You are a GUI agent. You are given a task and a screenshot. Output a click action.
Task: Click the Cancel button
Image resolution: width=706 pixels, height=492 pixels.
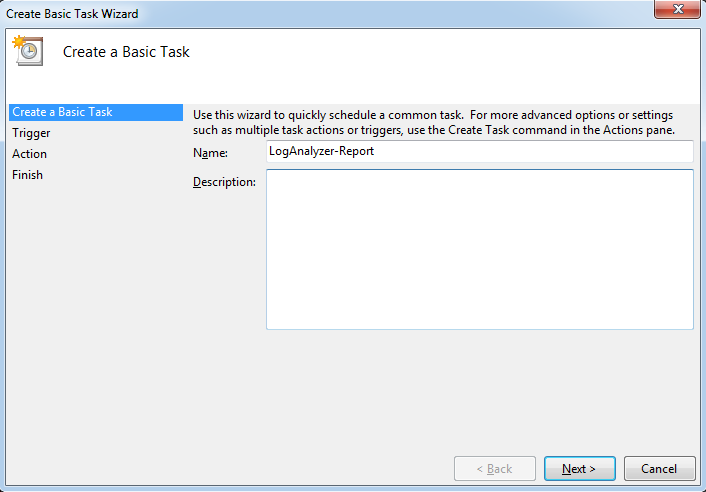tap(659, 469)
